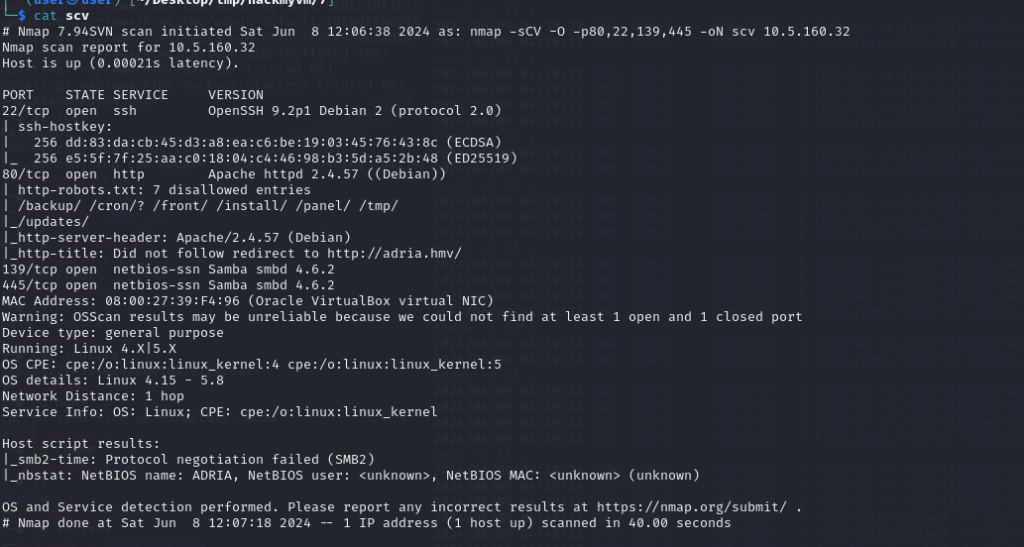Click the PORT column header
The image size is (1024, 547).
point(18,95)
